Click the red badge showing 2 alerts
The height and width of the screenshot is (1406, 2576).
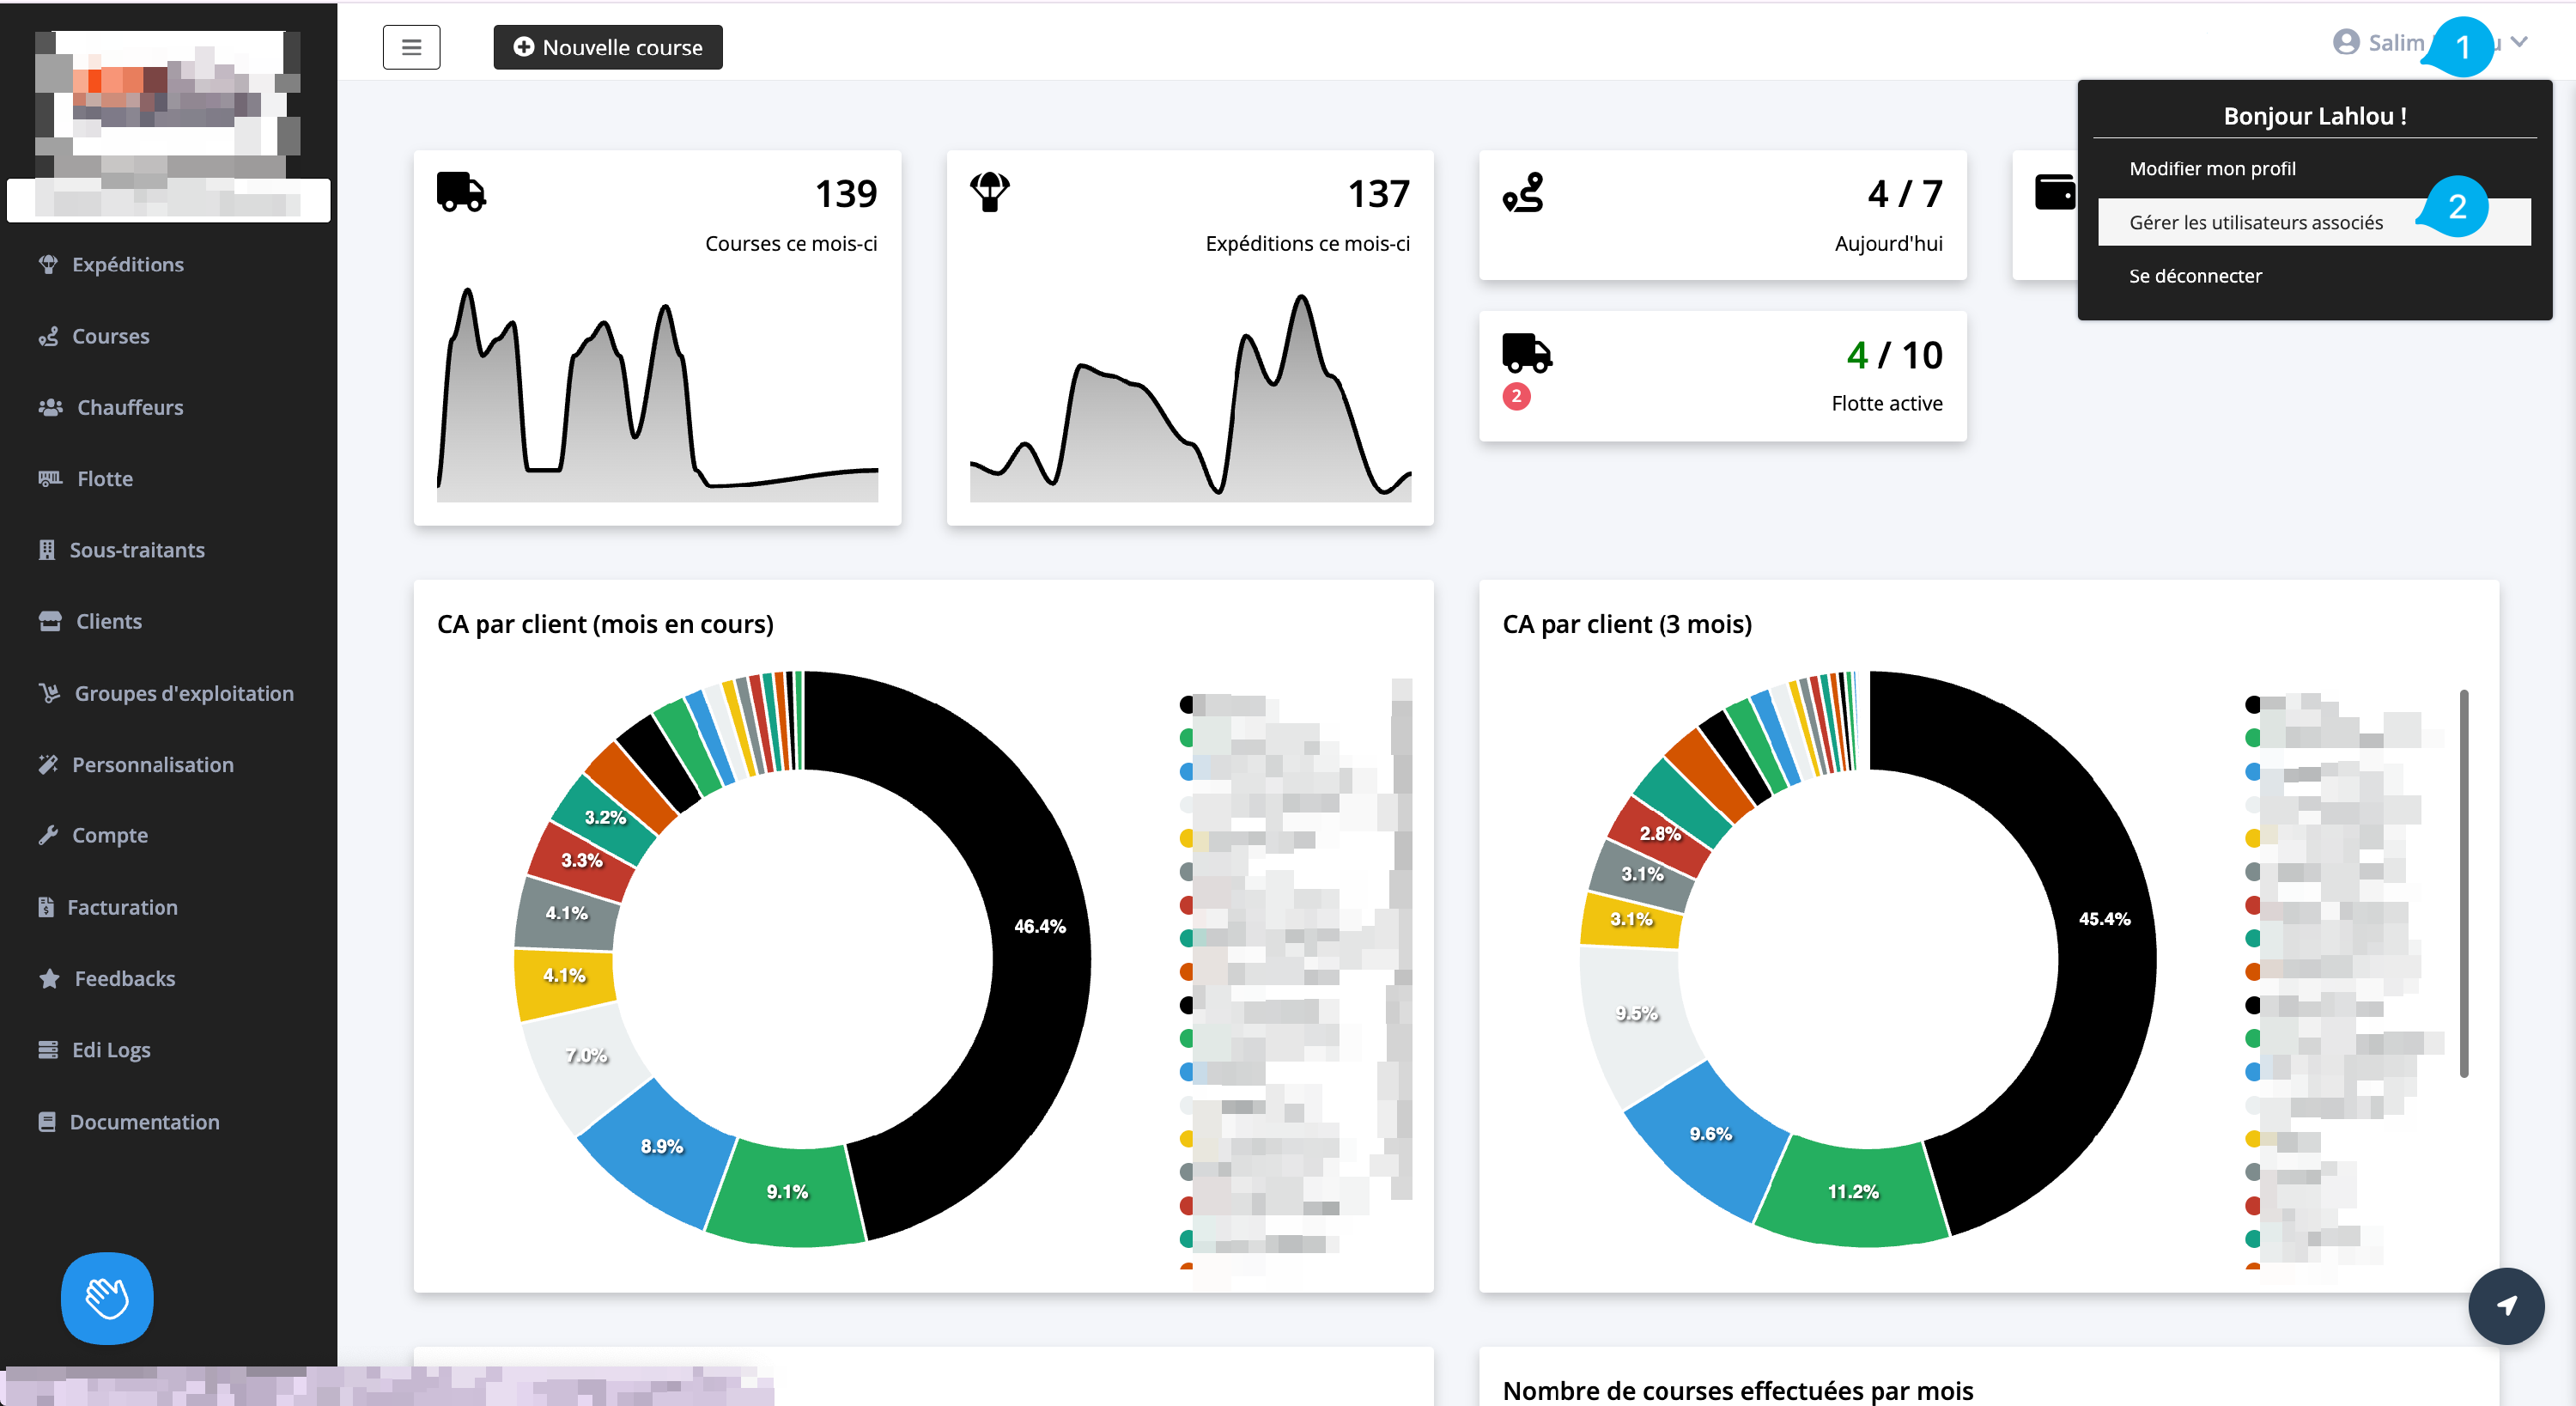(1516, 396)
